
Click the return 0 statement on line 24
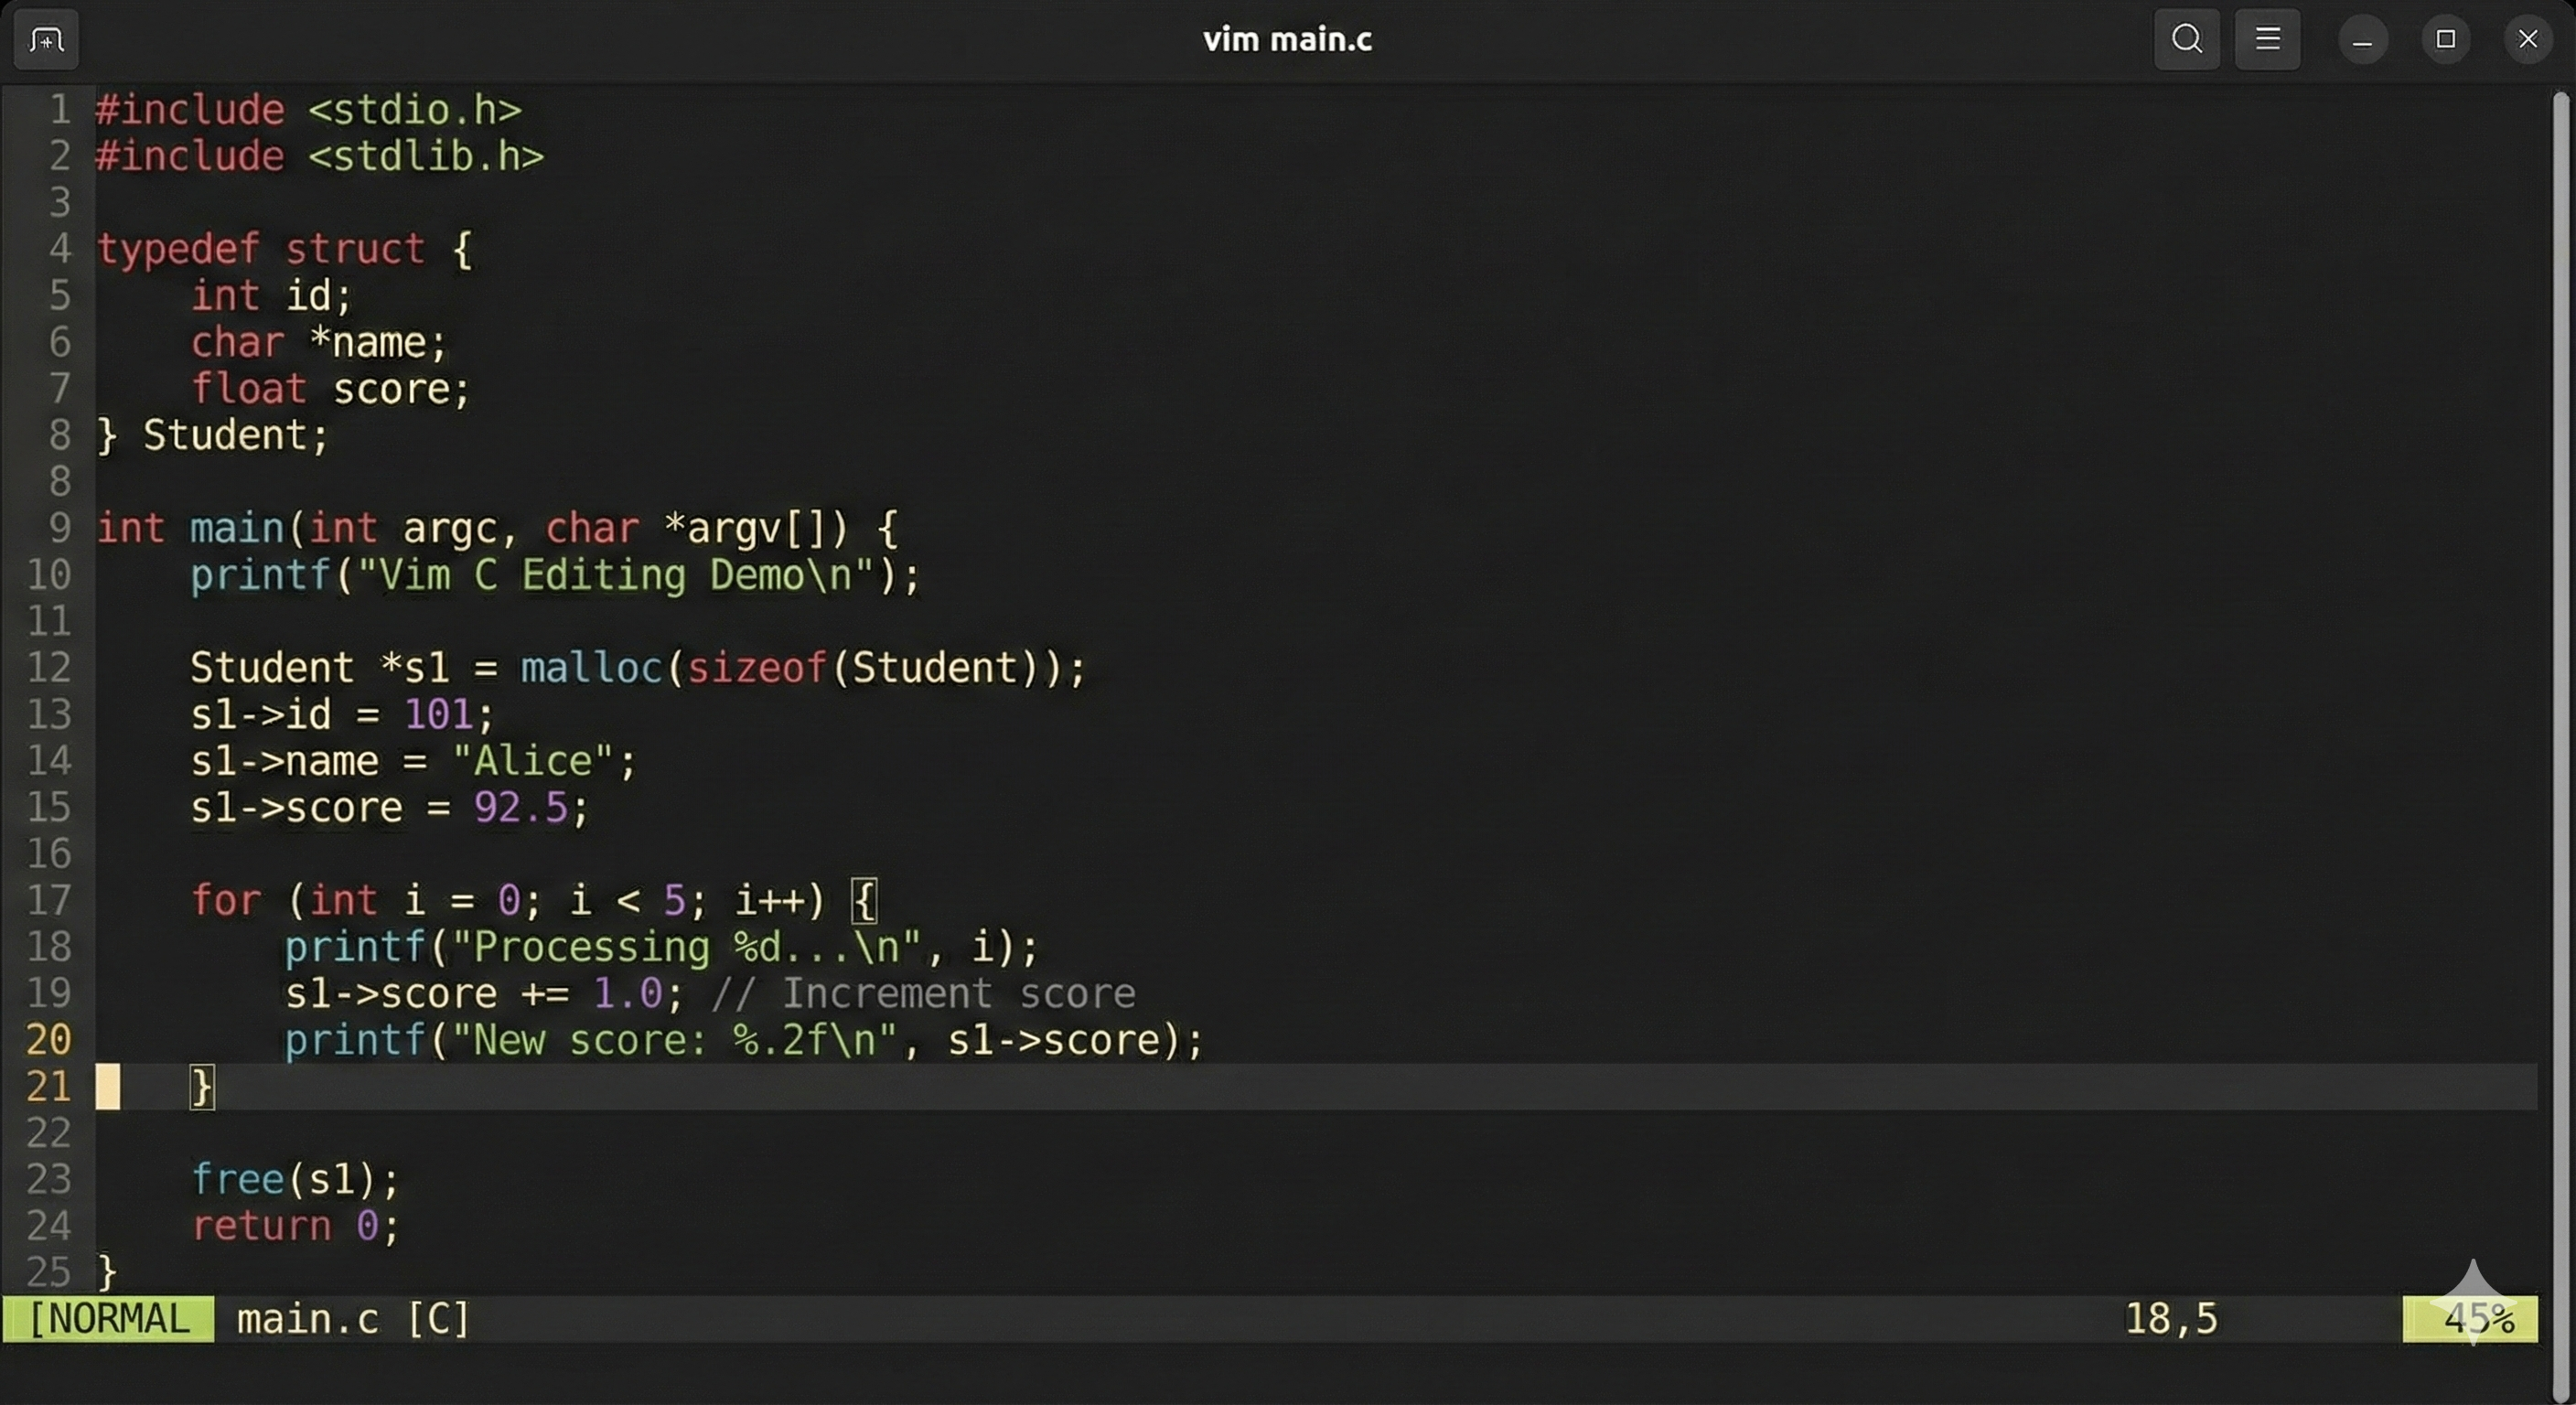pyautogui.click(x=294, y=1226)
